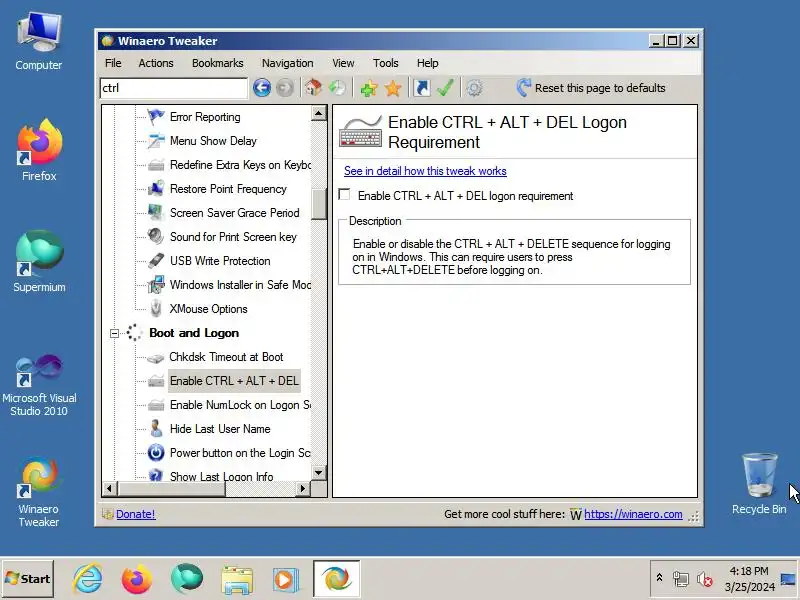Click the network tray icon
The height and width of the screenshot is (600, 800).
pos(681,579)
